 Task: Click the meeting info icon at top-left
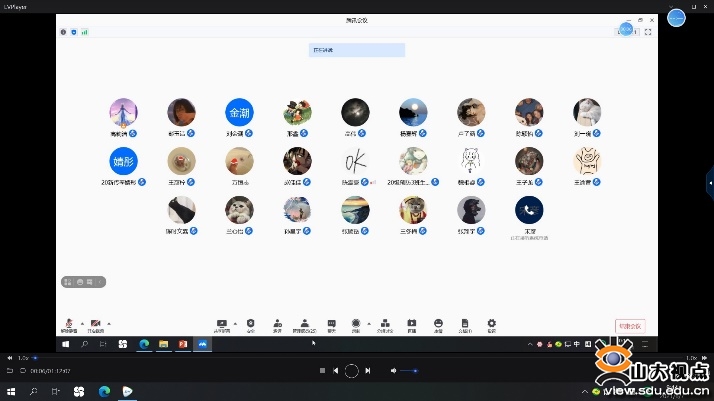63,32
